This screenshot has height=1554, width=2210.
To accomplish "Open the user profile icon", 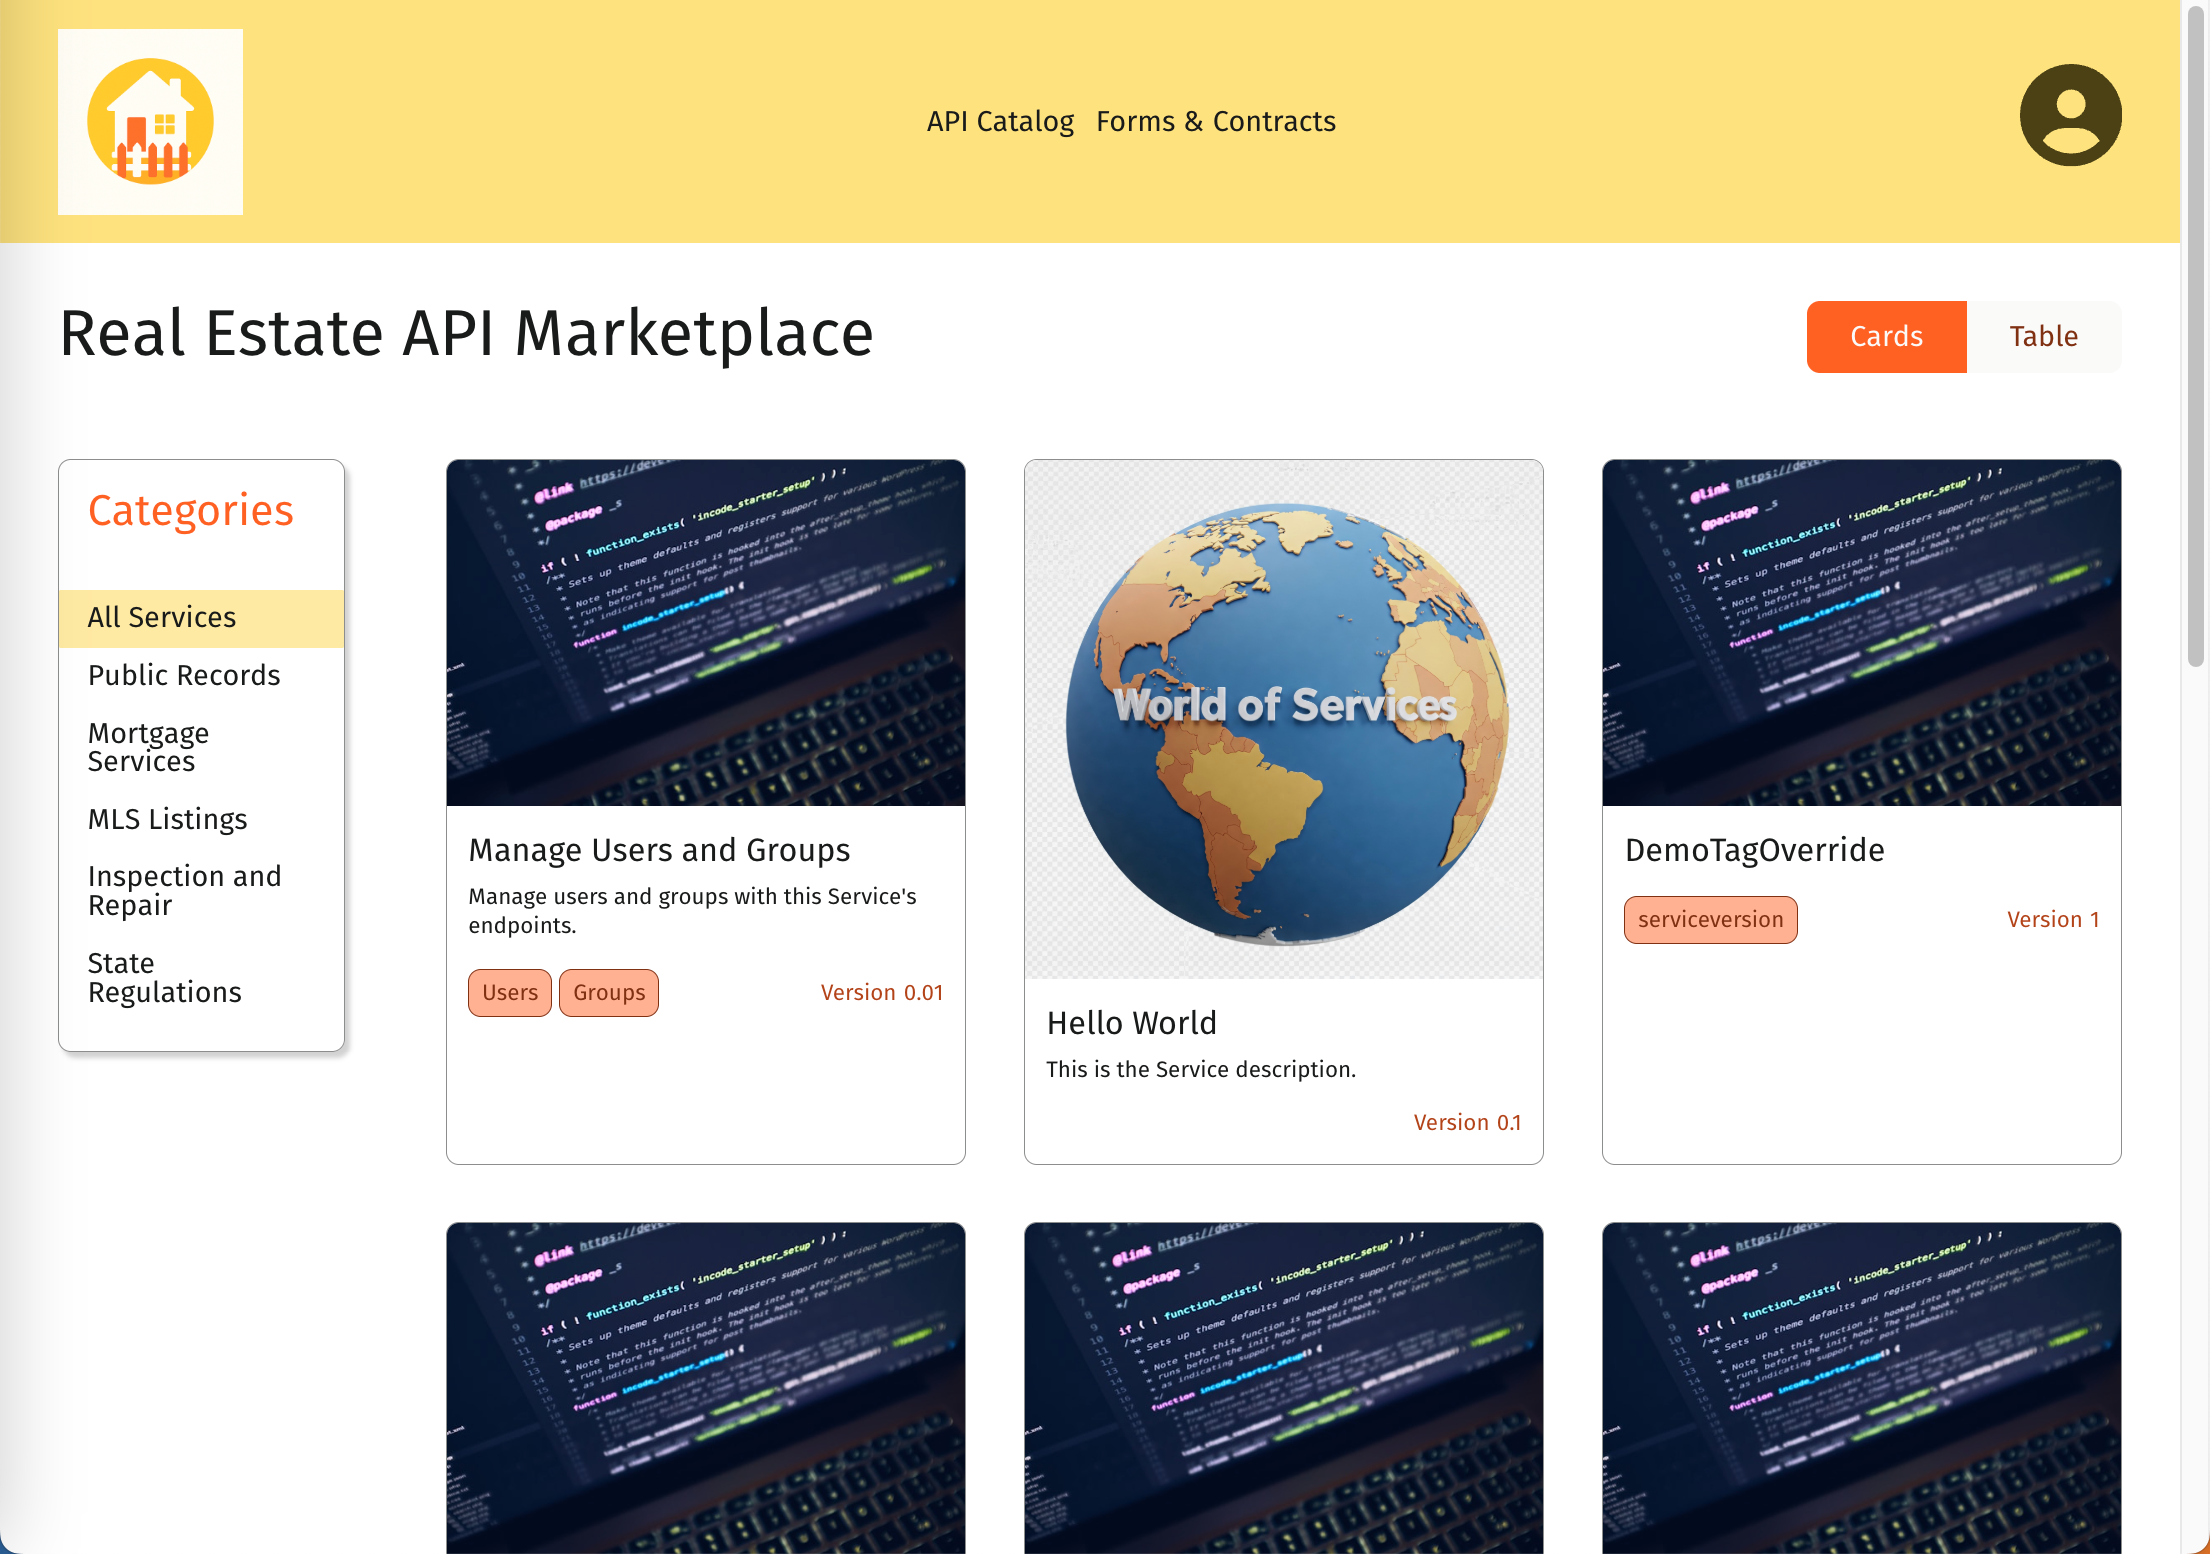I will tap(2070, 115).
